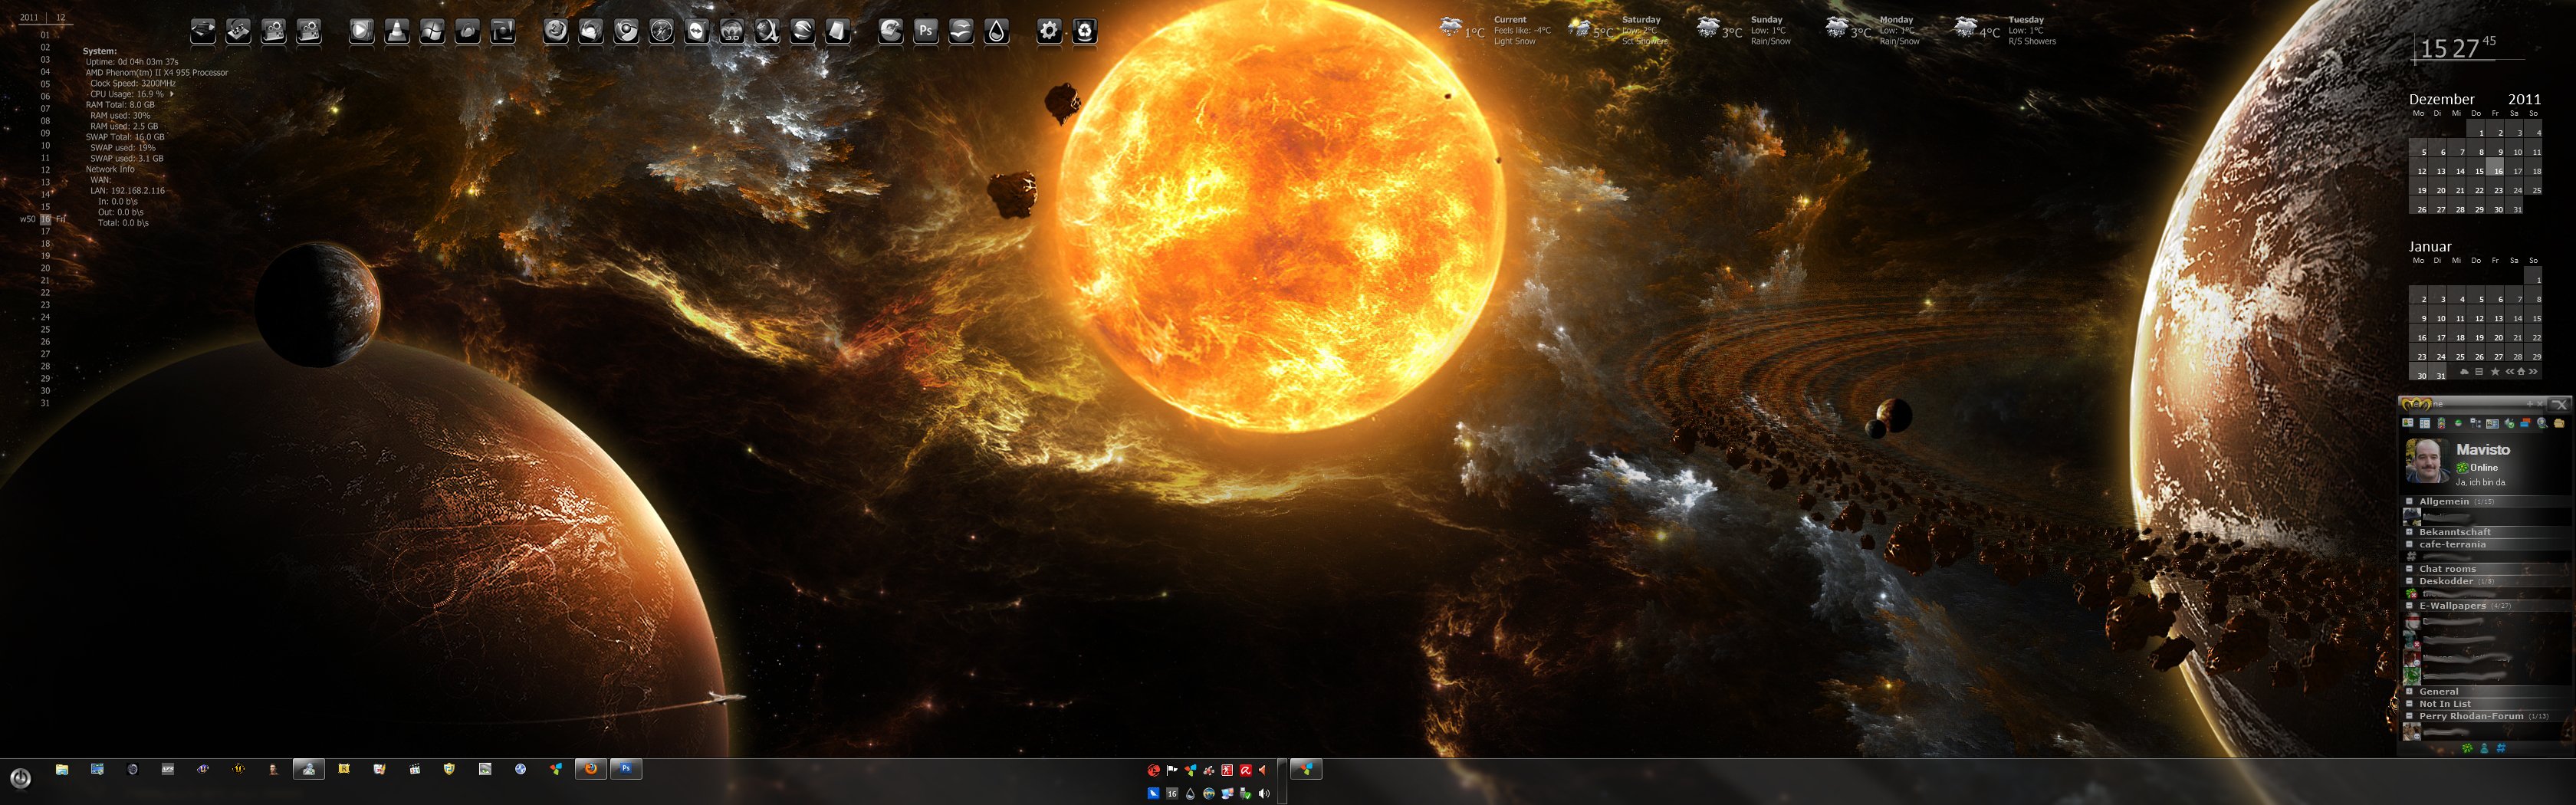Open Thunderbird mail dock icon
The height and width of the screenshot is (805, 2576).
pyautogui.click(x=592, y=31)
